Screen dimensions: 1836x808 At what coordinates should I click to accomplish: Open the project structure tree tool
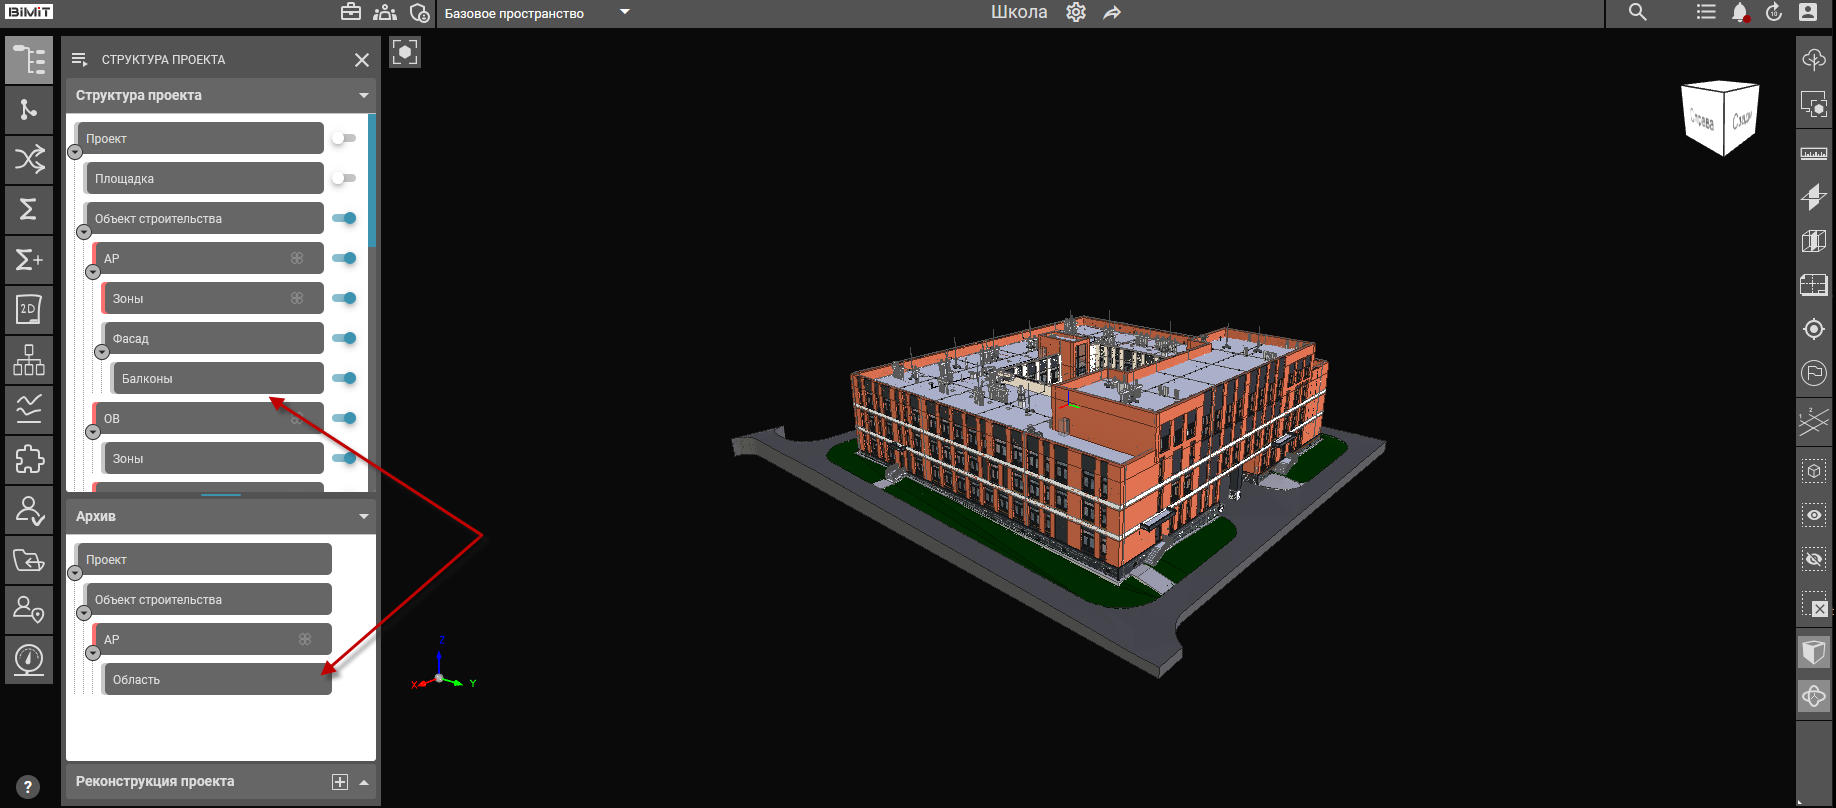(x=29, y=60)
